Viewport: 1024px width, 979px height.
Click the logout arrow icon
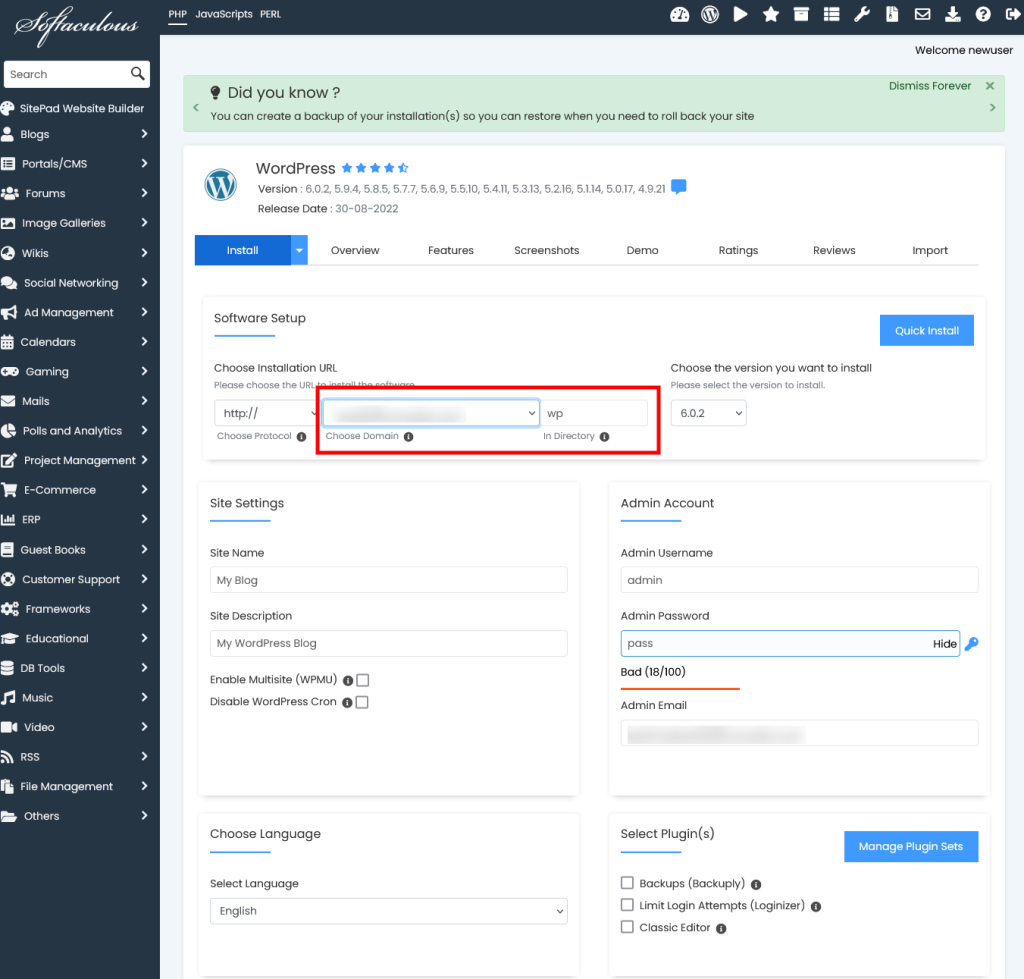[x=1011, y=14]
